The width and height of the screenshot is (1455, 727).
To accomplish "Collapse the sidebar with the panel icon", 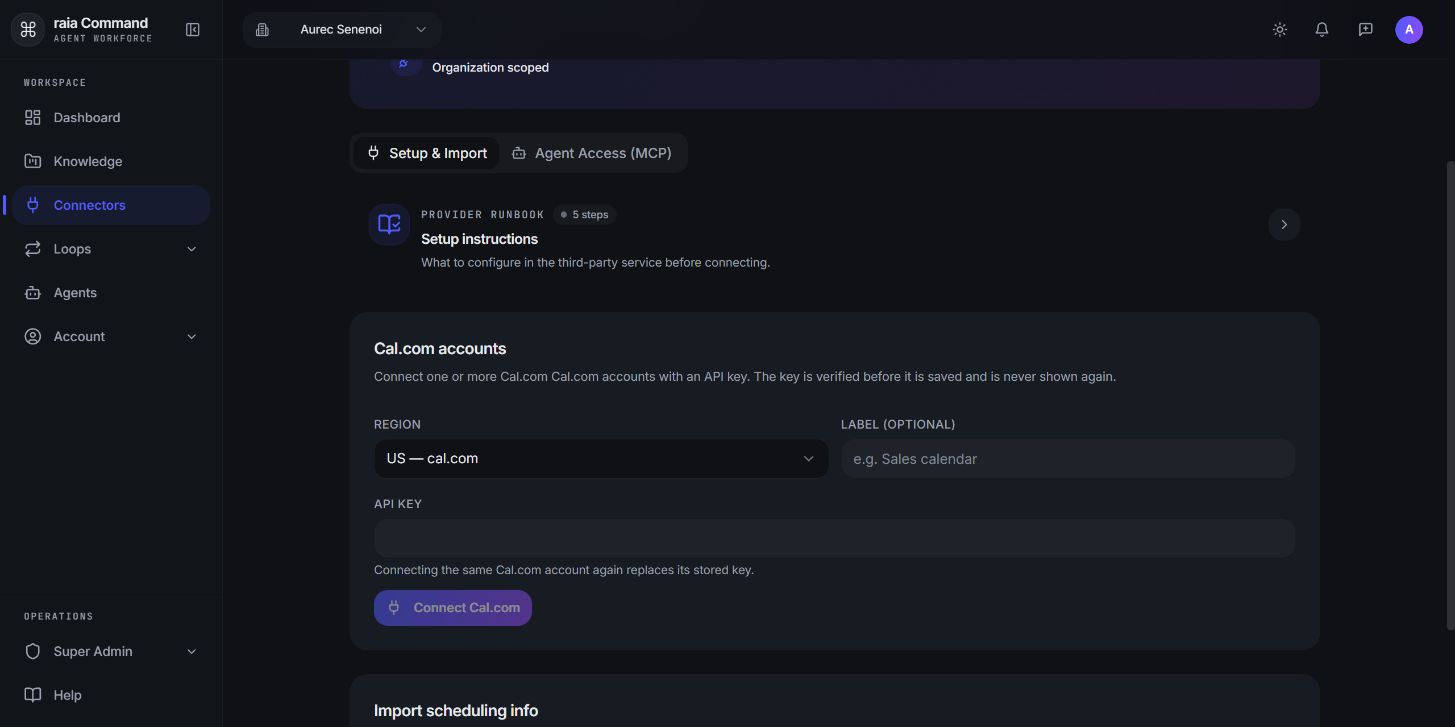I will pyautogui.click(x=193, y=30).
